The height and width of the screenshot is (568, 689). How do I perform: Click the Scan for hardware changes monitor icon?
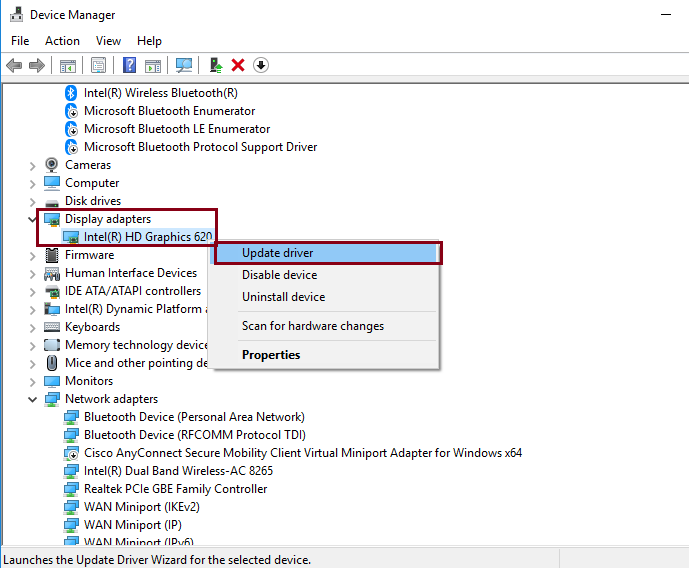(183, 65)
